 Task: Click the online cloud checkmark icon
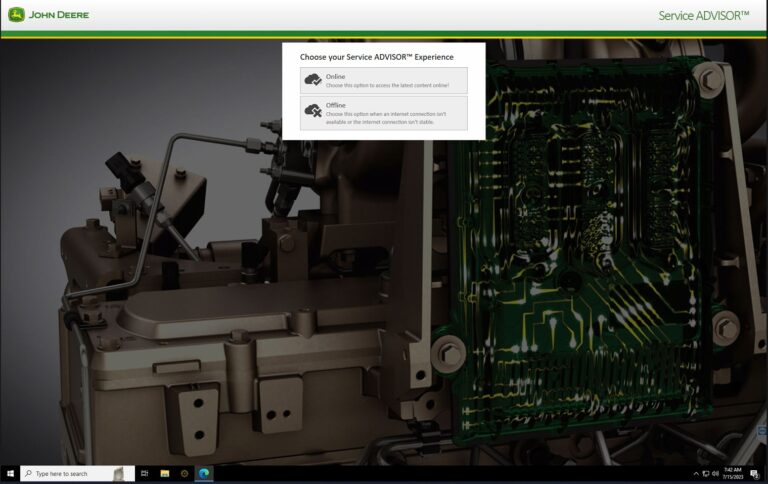coord(313,79)
